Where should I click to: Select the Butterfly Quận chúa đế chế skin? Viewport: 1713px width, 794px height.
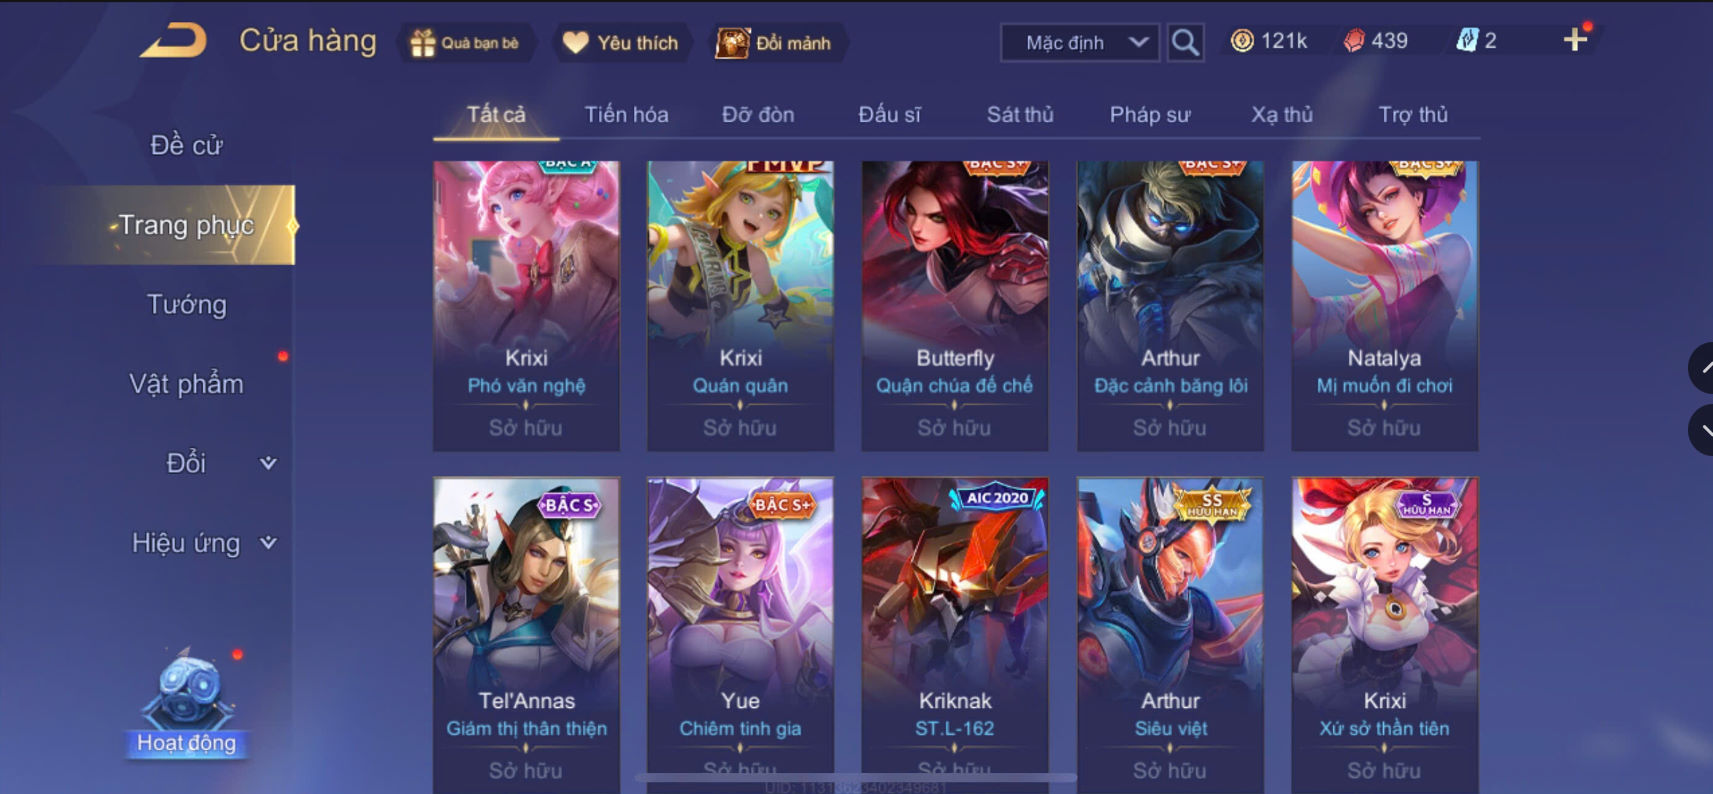tap(955, 305)
